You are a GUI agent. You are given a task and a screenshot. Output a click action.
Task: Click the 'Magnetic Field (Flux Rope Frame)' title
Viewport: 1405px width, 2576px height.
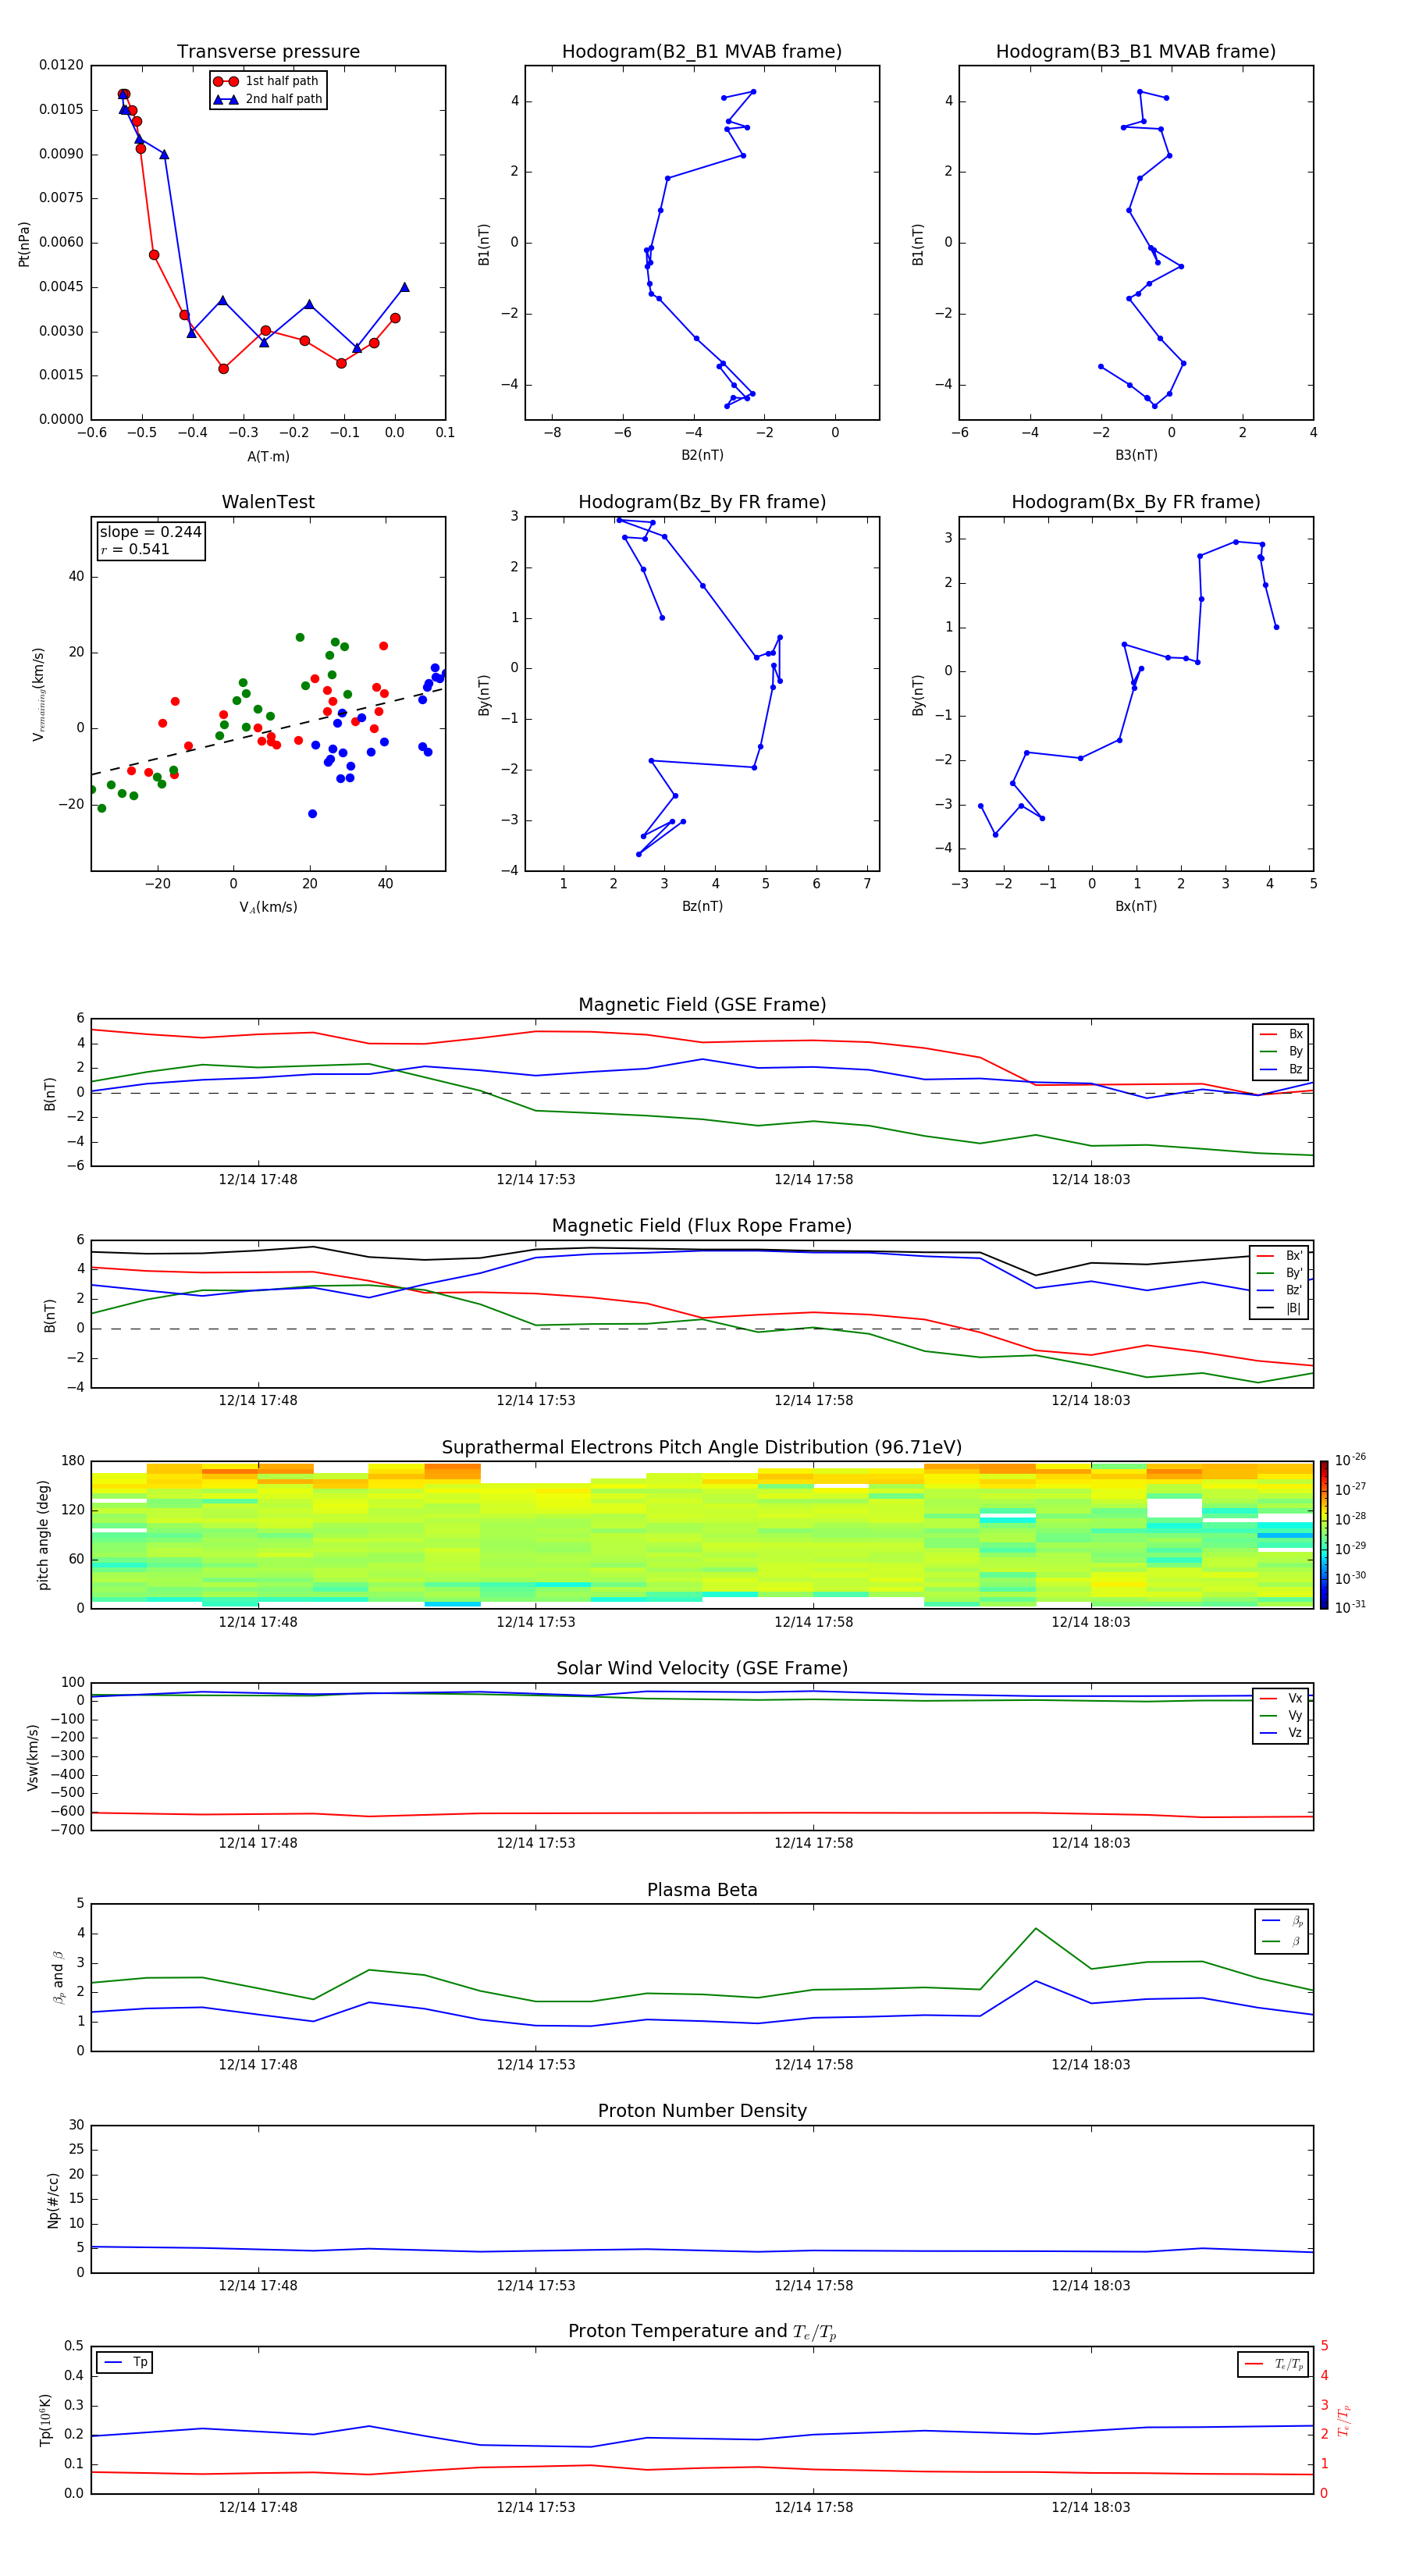coord(702,1226)
